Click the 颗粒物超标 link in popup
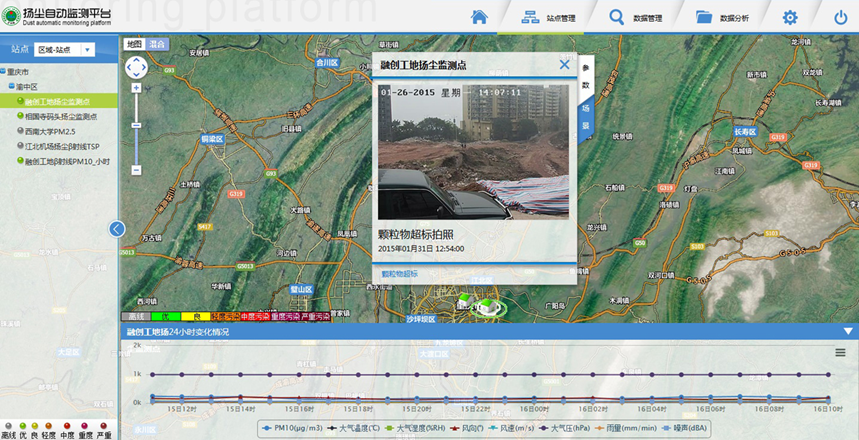The width and height of the screenshot is (859, 440). (400, 273)
